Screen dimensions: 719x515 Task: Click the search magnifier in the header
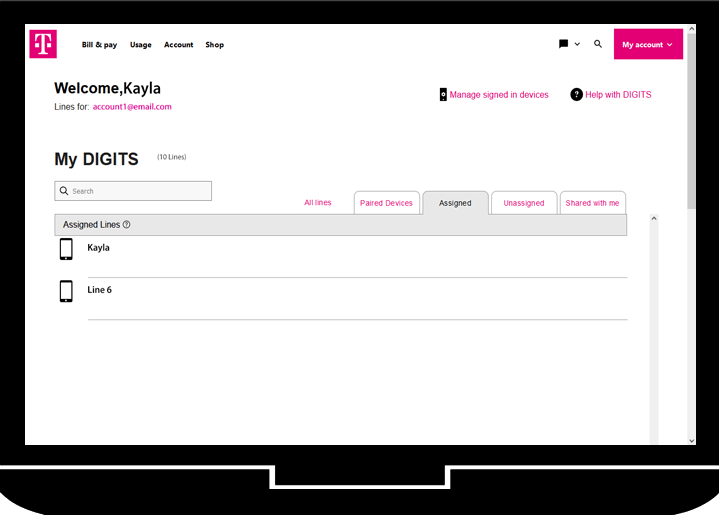[597, 44]
